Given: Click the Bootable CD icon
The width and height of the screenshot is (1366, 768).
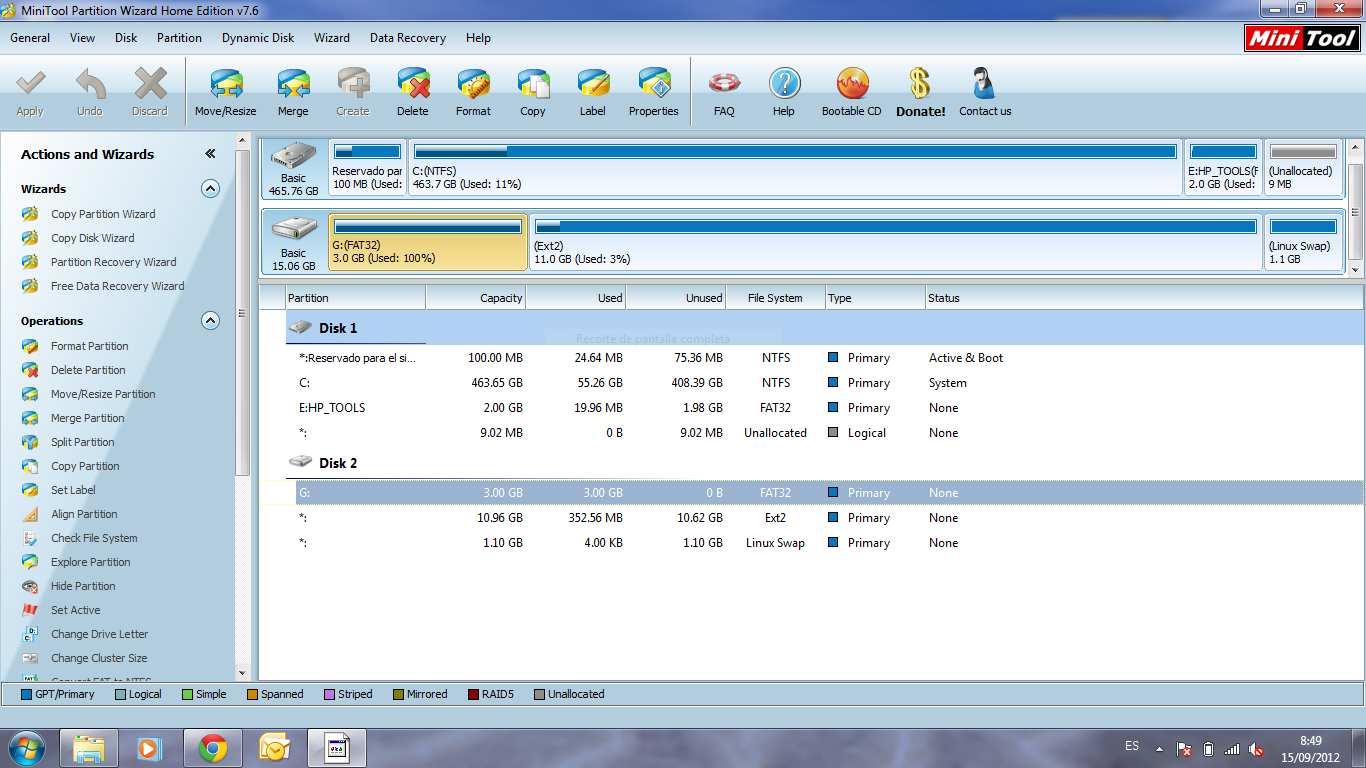Looking at the screenshot, I should click(852, 84).
